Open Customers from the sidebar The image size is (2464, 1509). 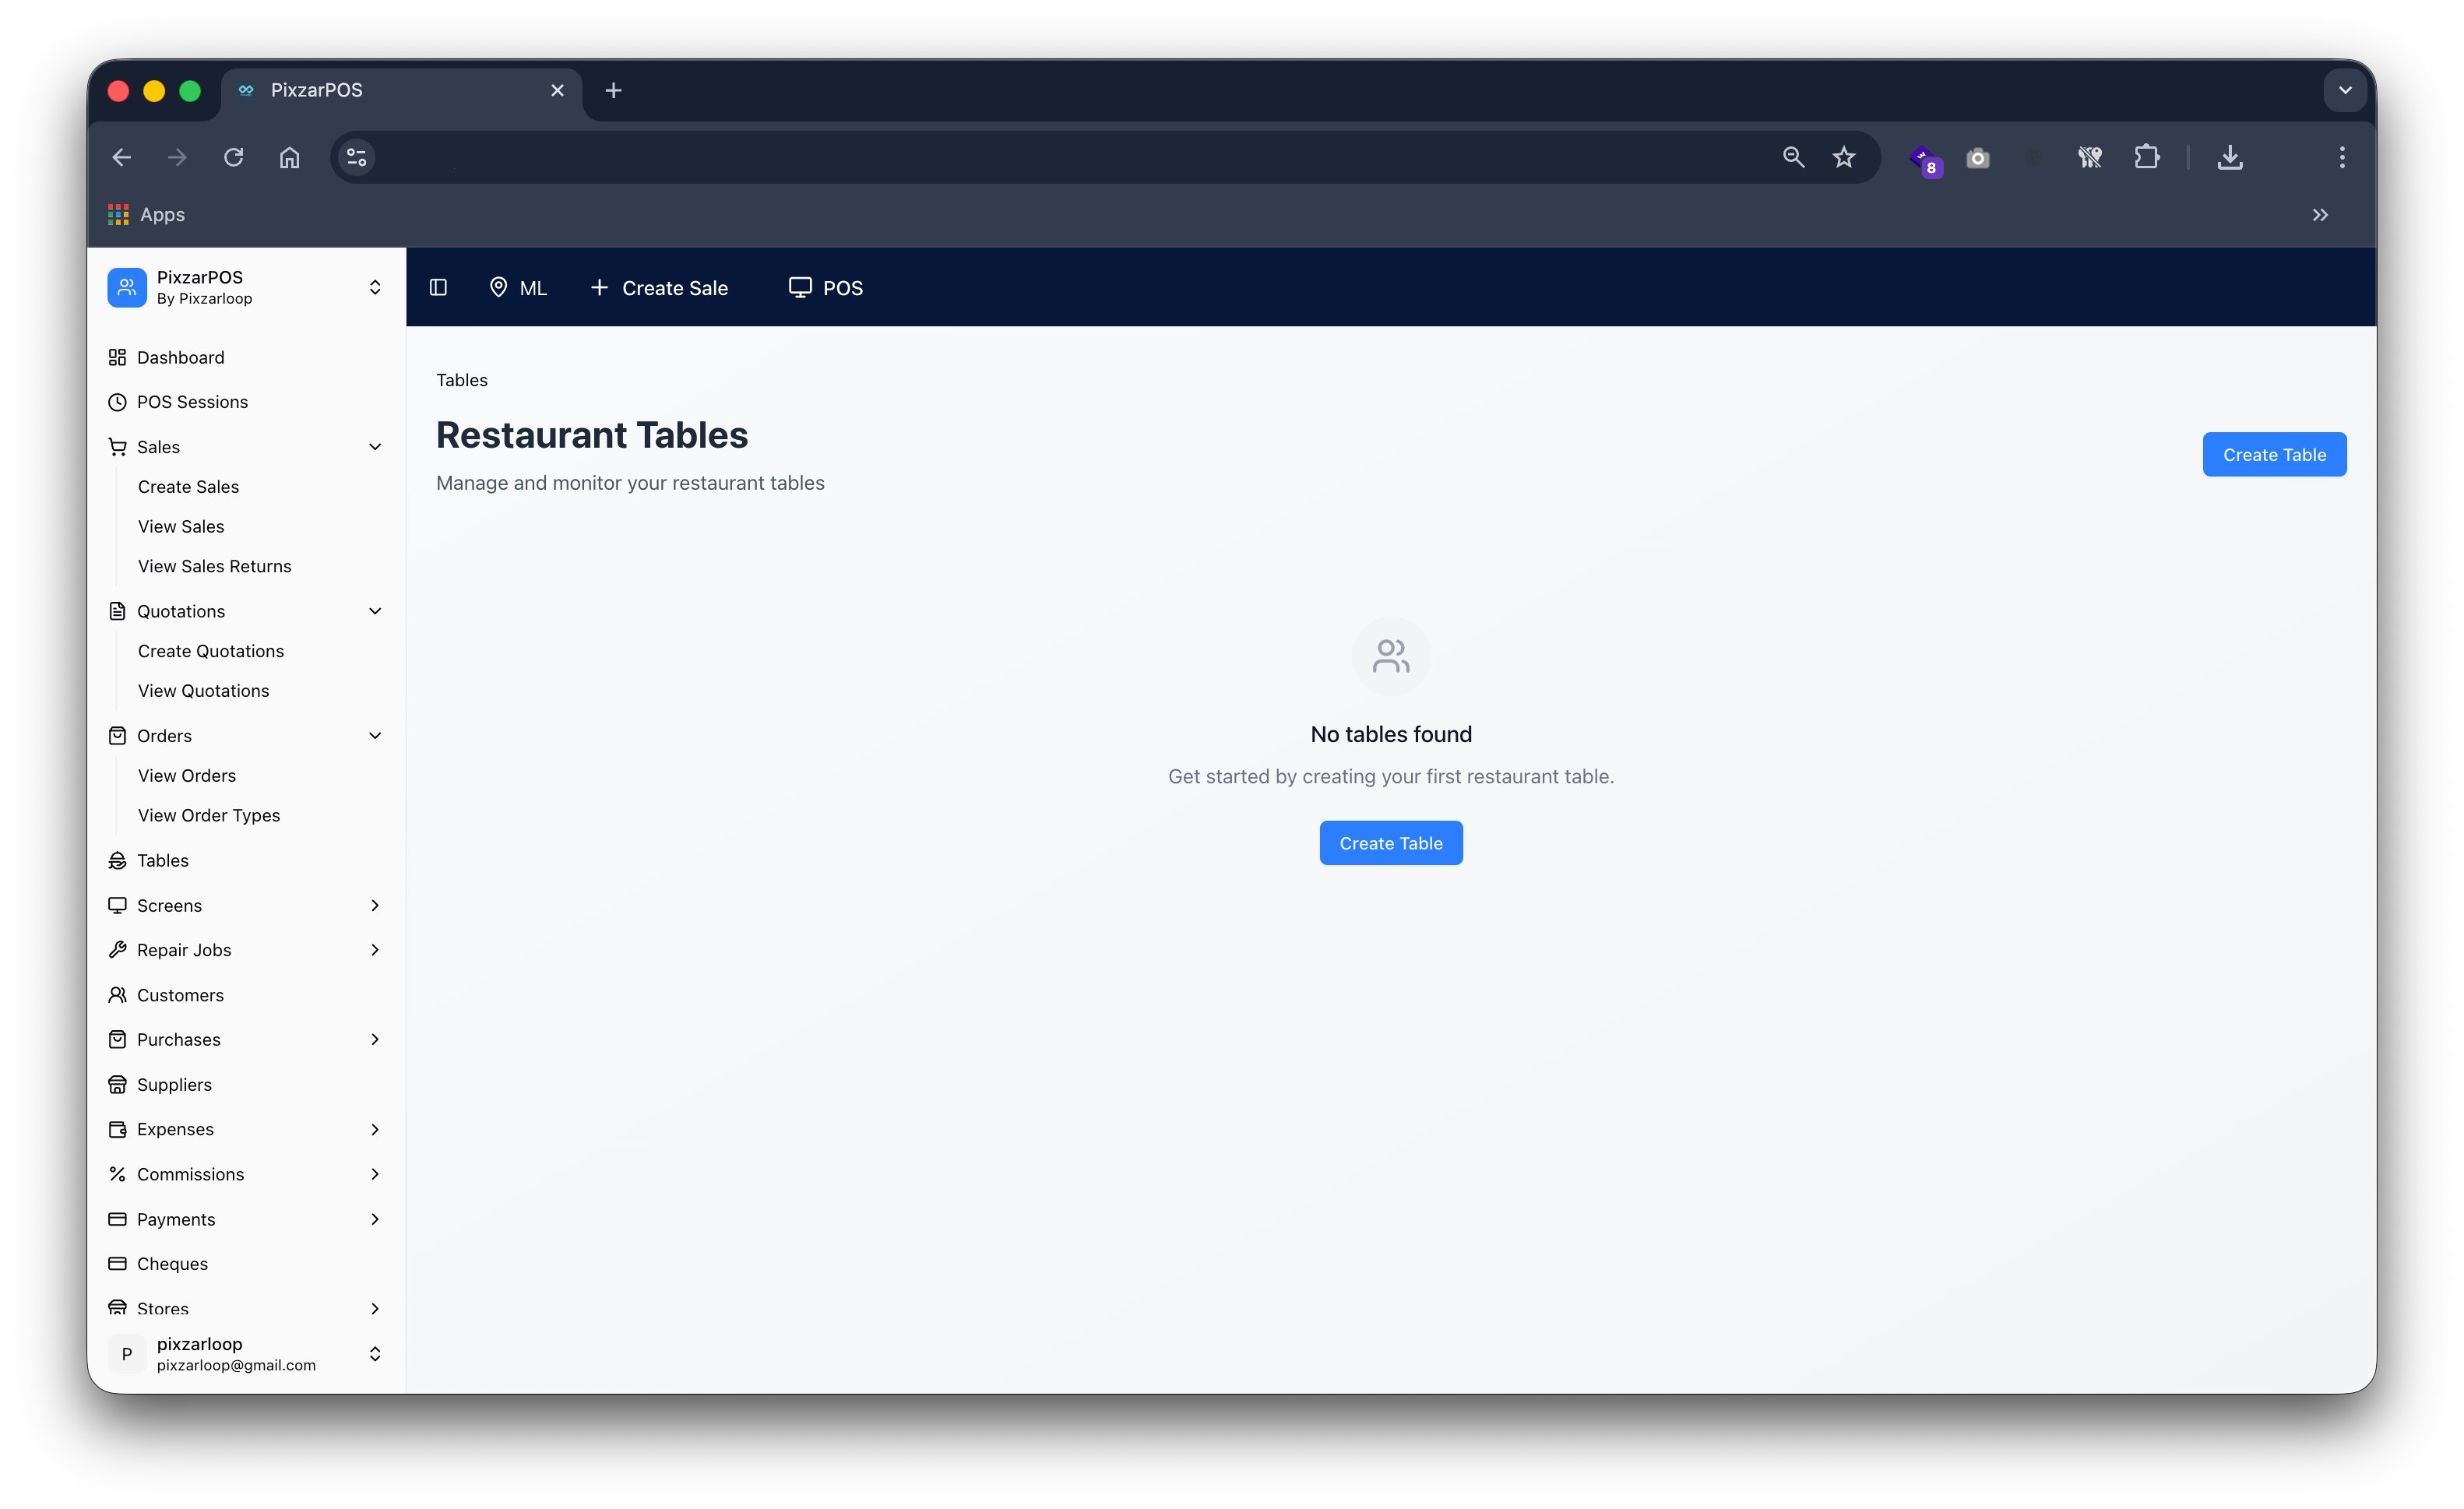[180, 994]
